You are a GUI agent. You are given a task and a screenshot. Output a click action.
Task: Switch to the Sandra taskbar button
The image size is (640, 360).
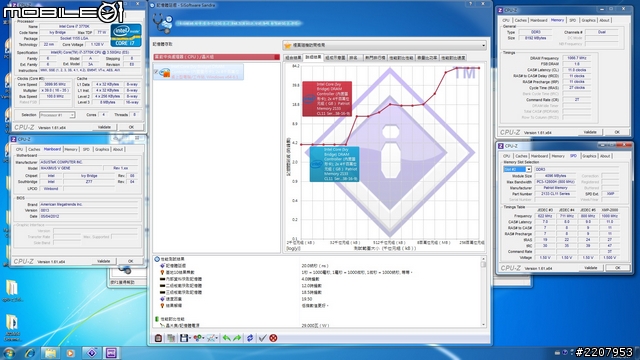[91, 353]
